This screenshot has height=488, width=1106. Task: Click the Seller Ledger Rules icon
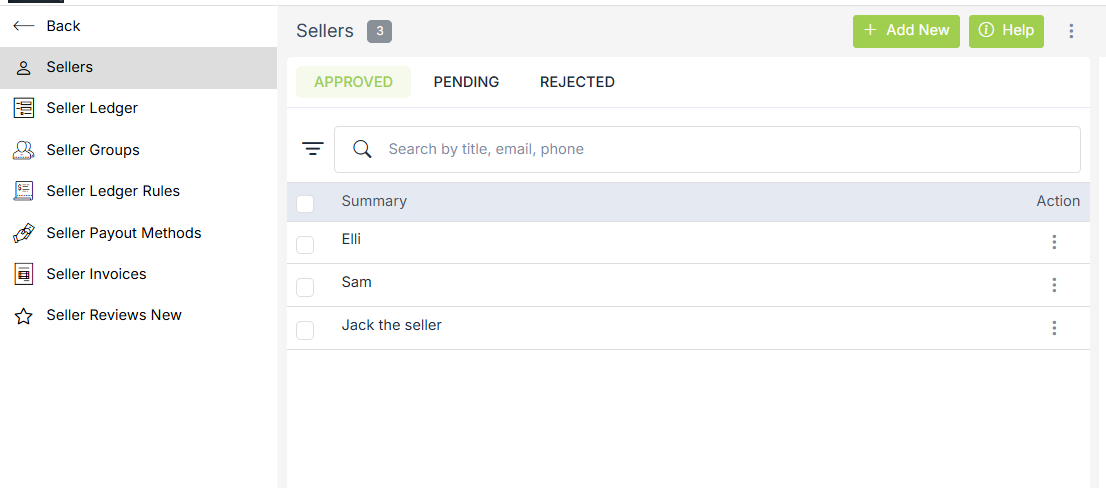click(x=24, y=191)
